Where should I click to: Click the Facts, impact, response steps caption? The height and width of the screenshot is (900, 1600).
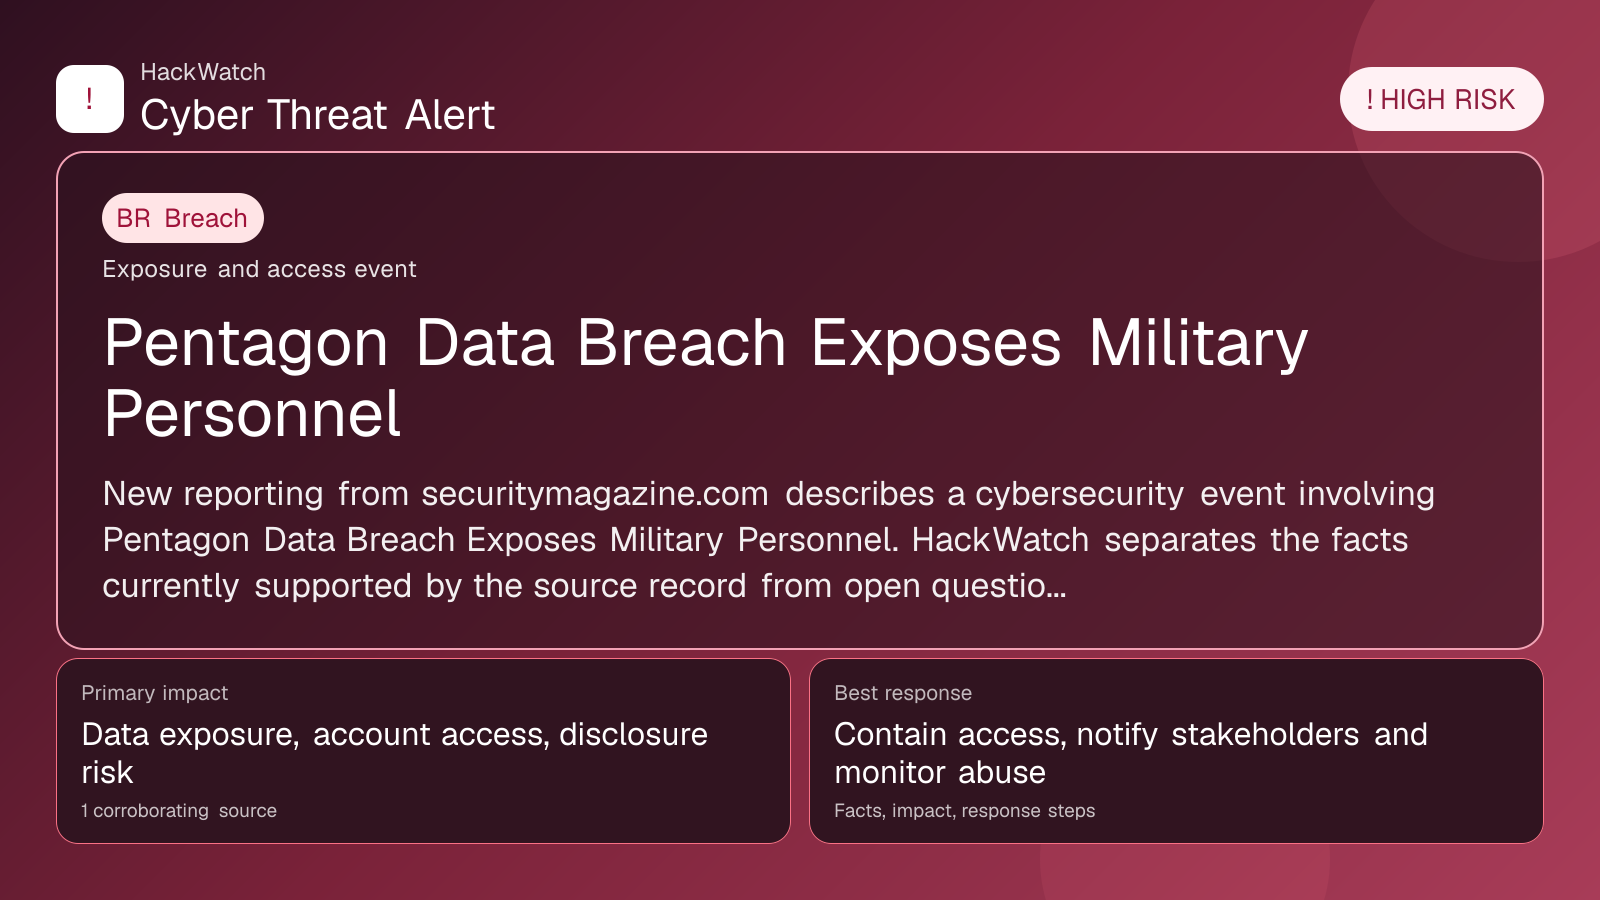coord(965,811)
